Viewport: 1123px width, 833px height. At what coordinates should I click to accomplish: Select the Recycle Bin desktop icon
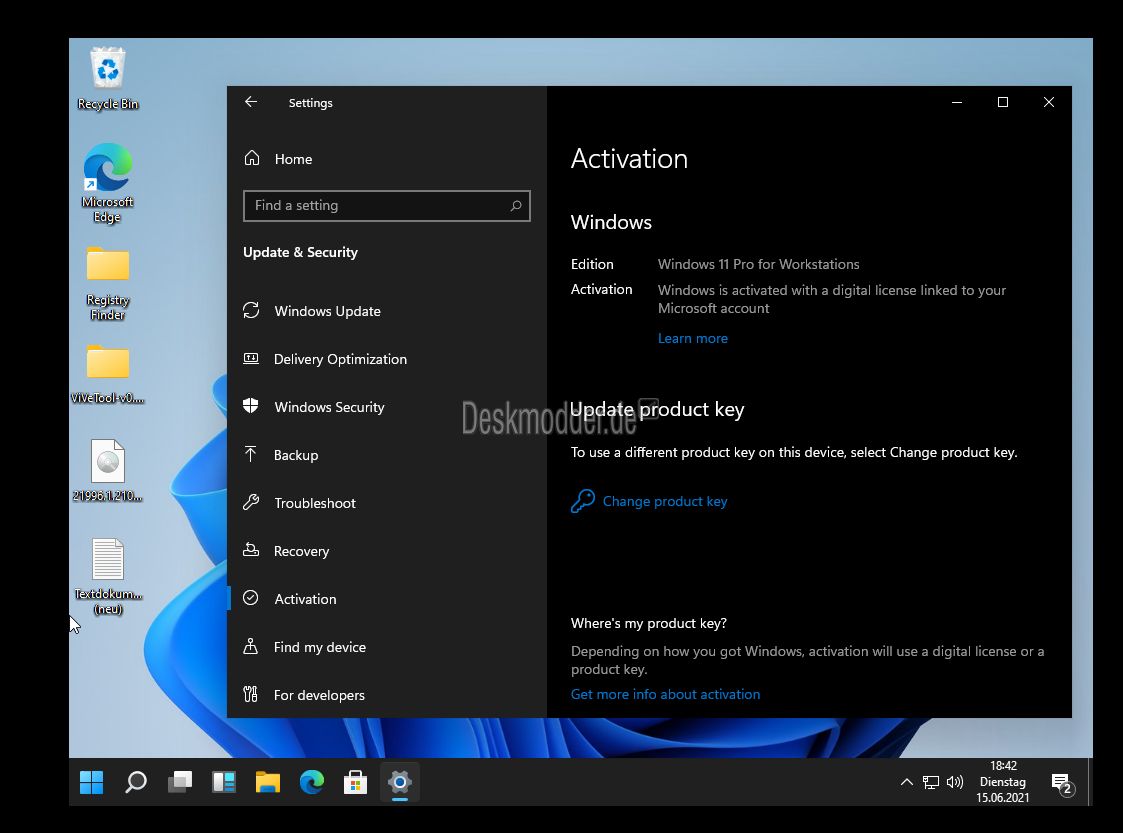(108, 79)
